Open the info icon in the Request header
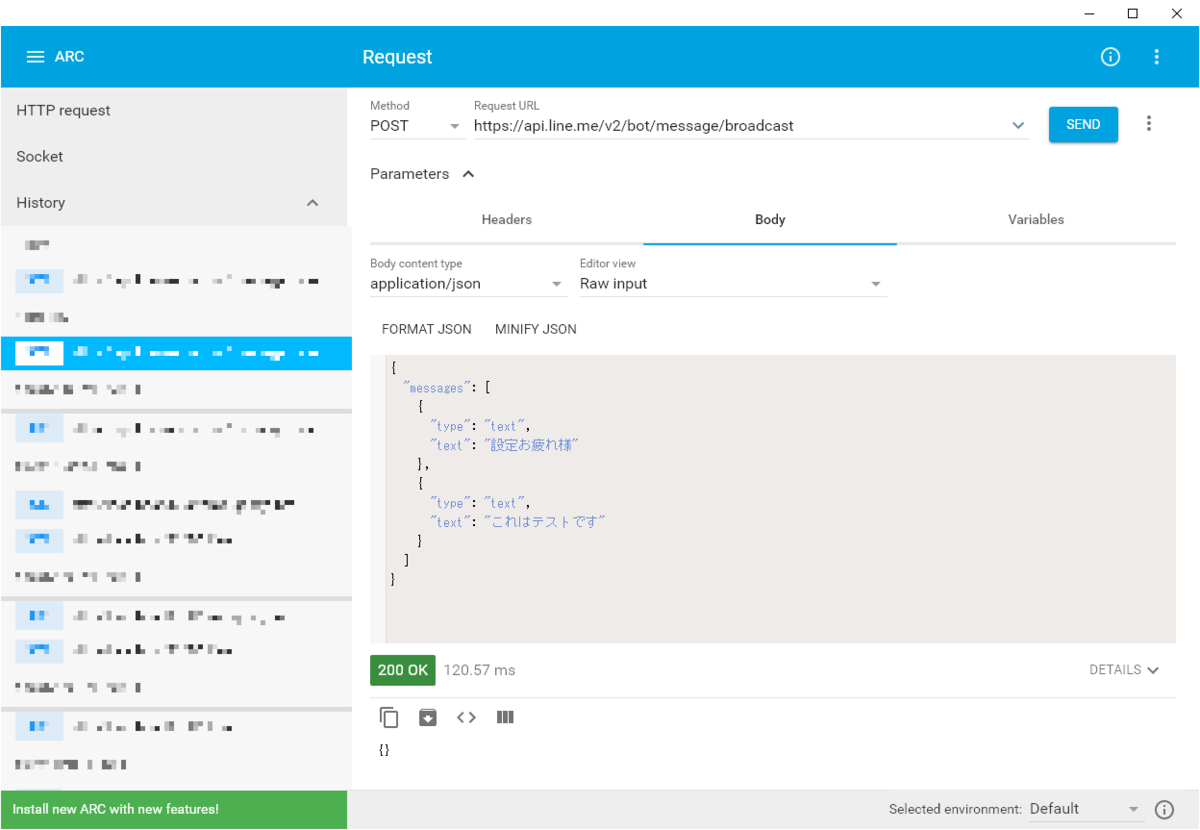Image resolution: width=1200 pixels, height=830 pixels. click(1110, 57)
